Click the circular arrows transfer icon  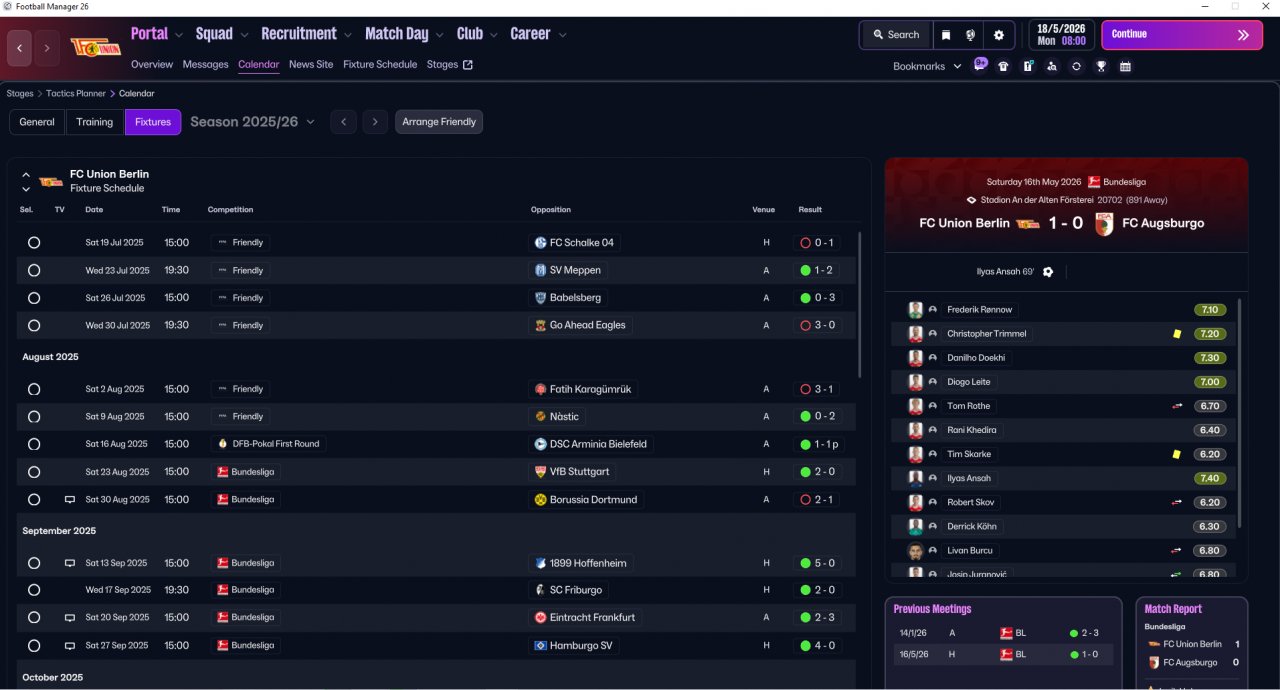point(1076,67)
